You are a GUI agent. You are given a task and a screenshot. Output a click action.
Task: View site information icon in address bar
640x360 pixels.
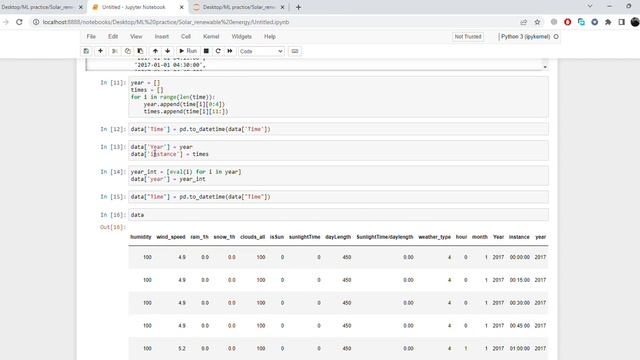pyautogui.click(x=36, y=22)
